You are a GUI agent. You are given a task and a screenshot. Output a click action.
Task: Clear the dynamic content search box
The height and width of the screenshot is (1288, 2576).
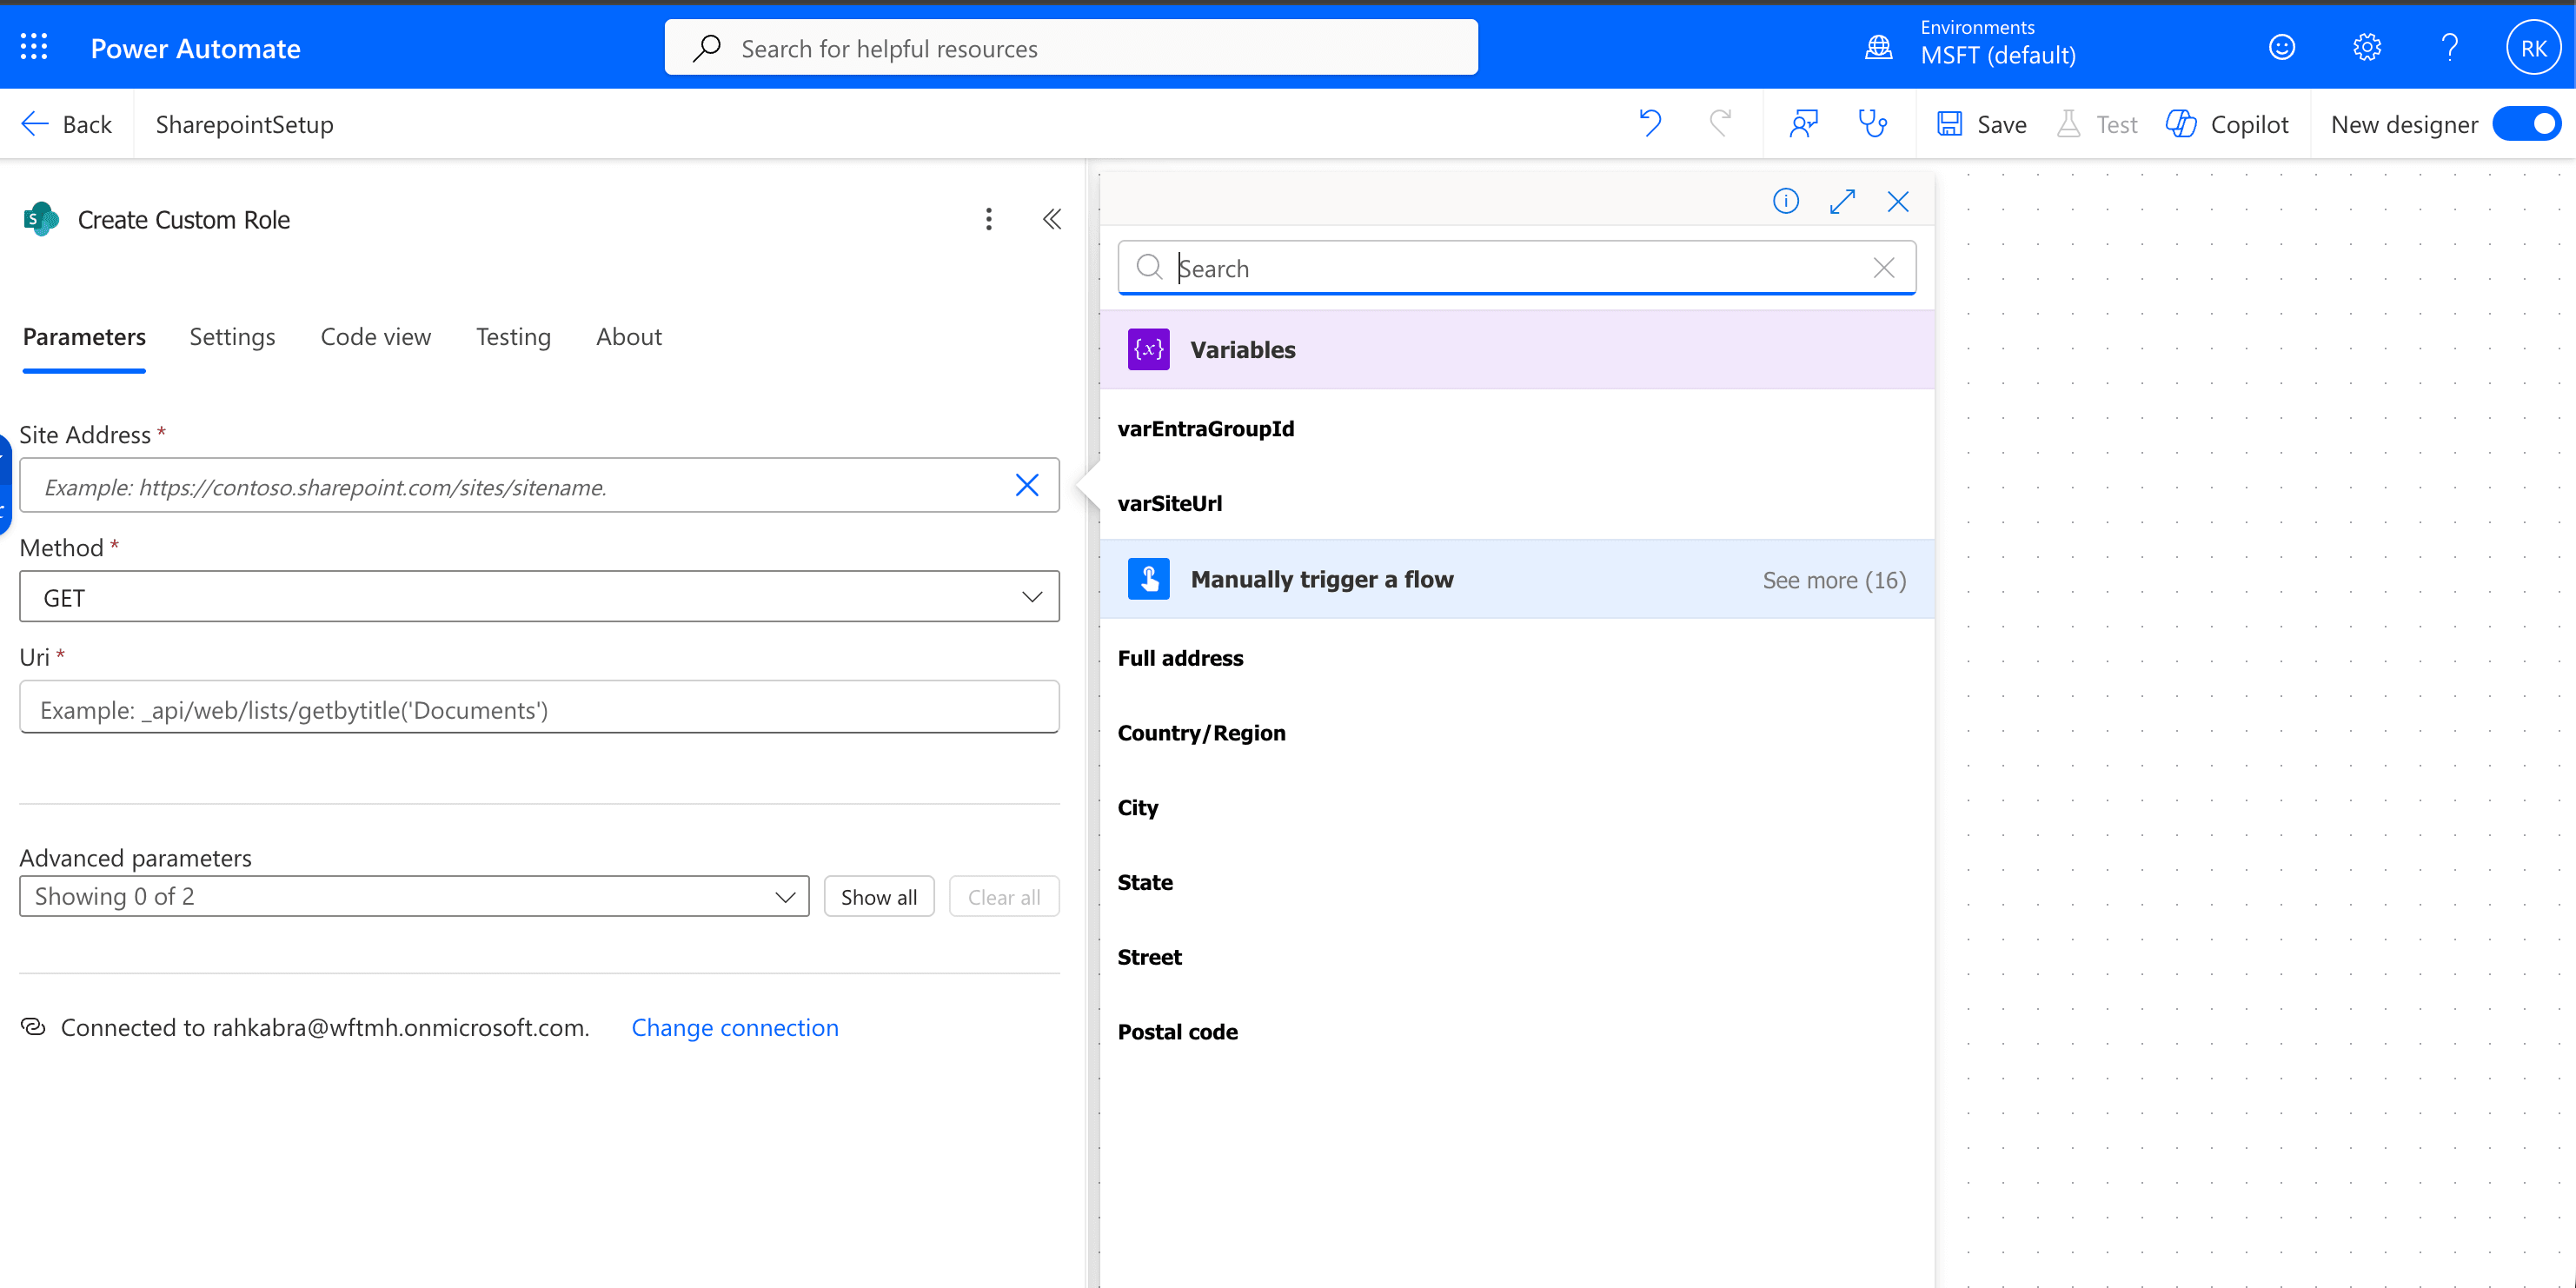(1883, 268)
